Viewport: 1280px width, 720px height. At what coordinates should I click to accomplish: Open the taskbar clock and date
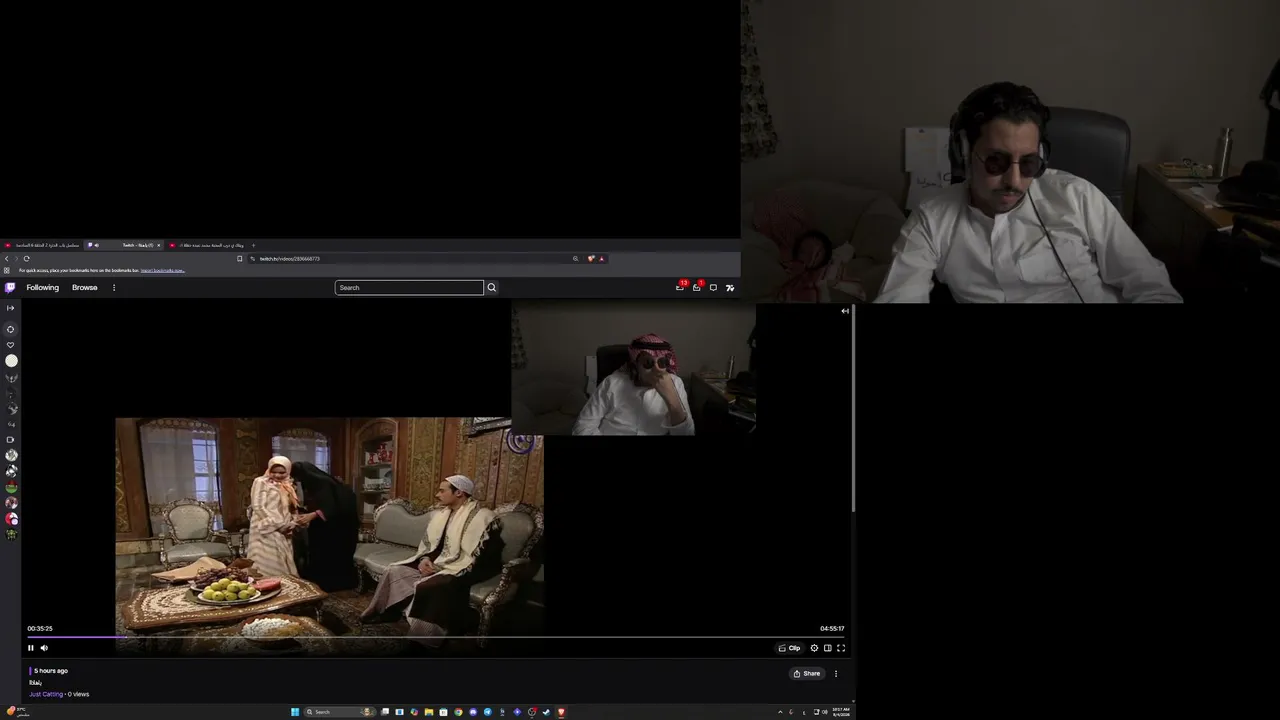841,712
